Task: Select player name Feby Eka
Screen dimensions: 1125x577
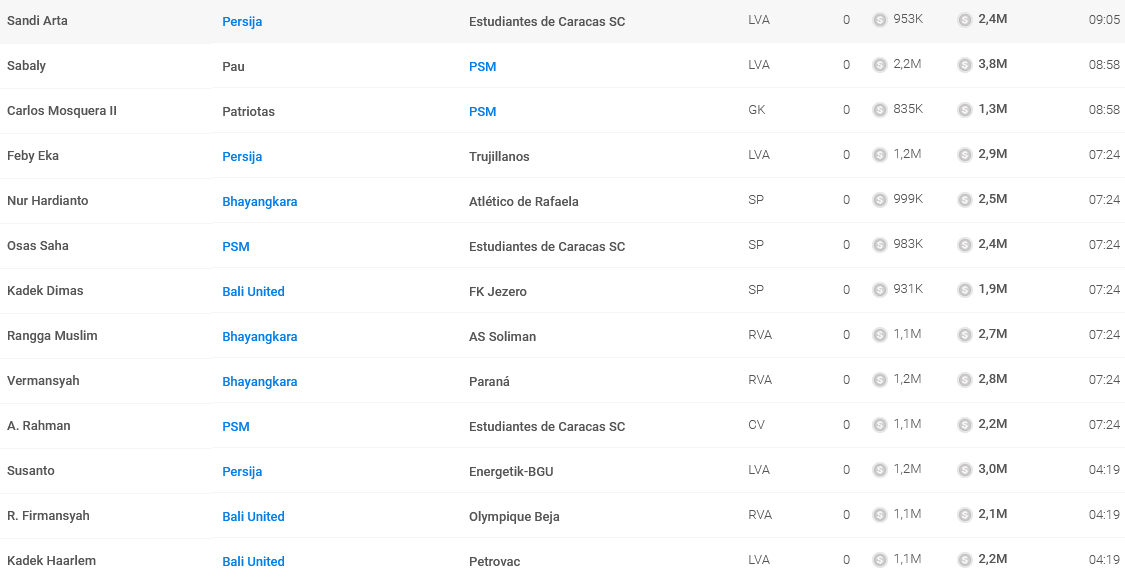Action: [33, 156]
